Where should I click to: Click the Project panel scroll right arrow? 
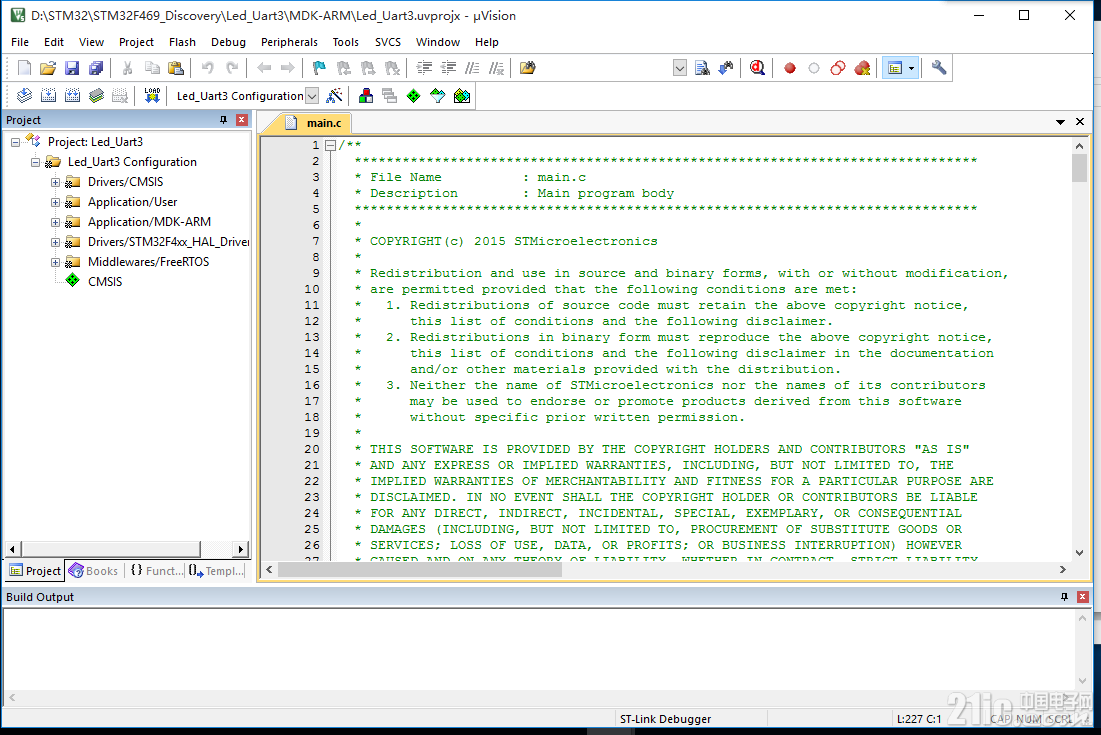point(241,549)
